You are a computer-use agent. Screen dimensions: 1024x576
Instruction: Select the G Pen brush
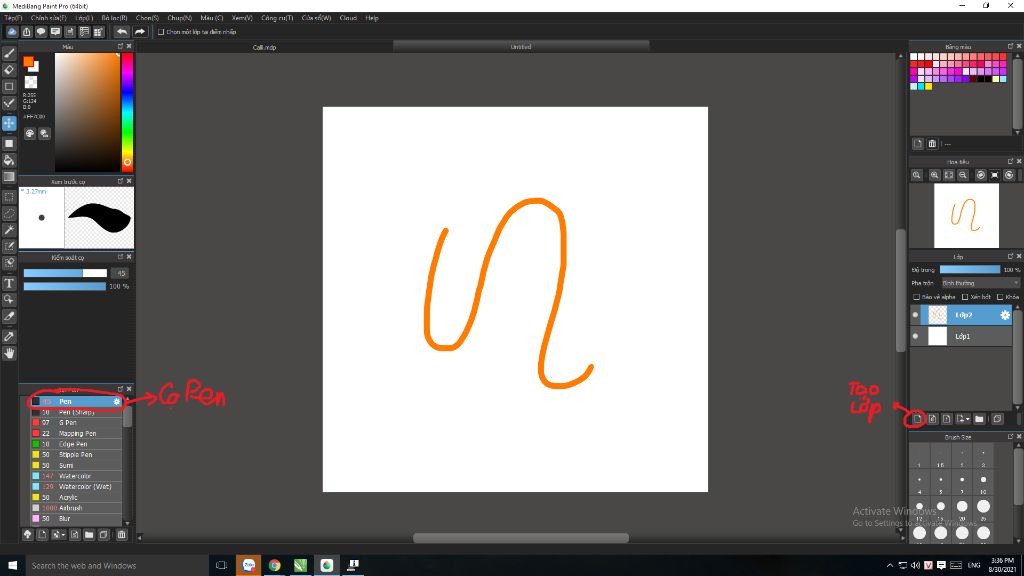(x=76, y=423)
